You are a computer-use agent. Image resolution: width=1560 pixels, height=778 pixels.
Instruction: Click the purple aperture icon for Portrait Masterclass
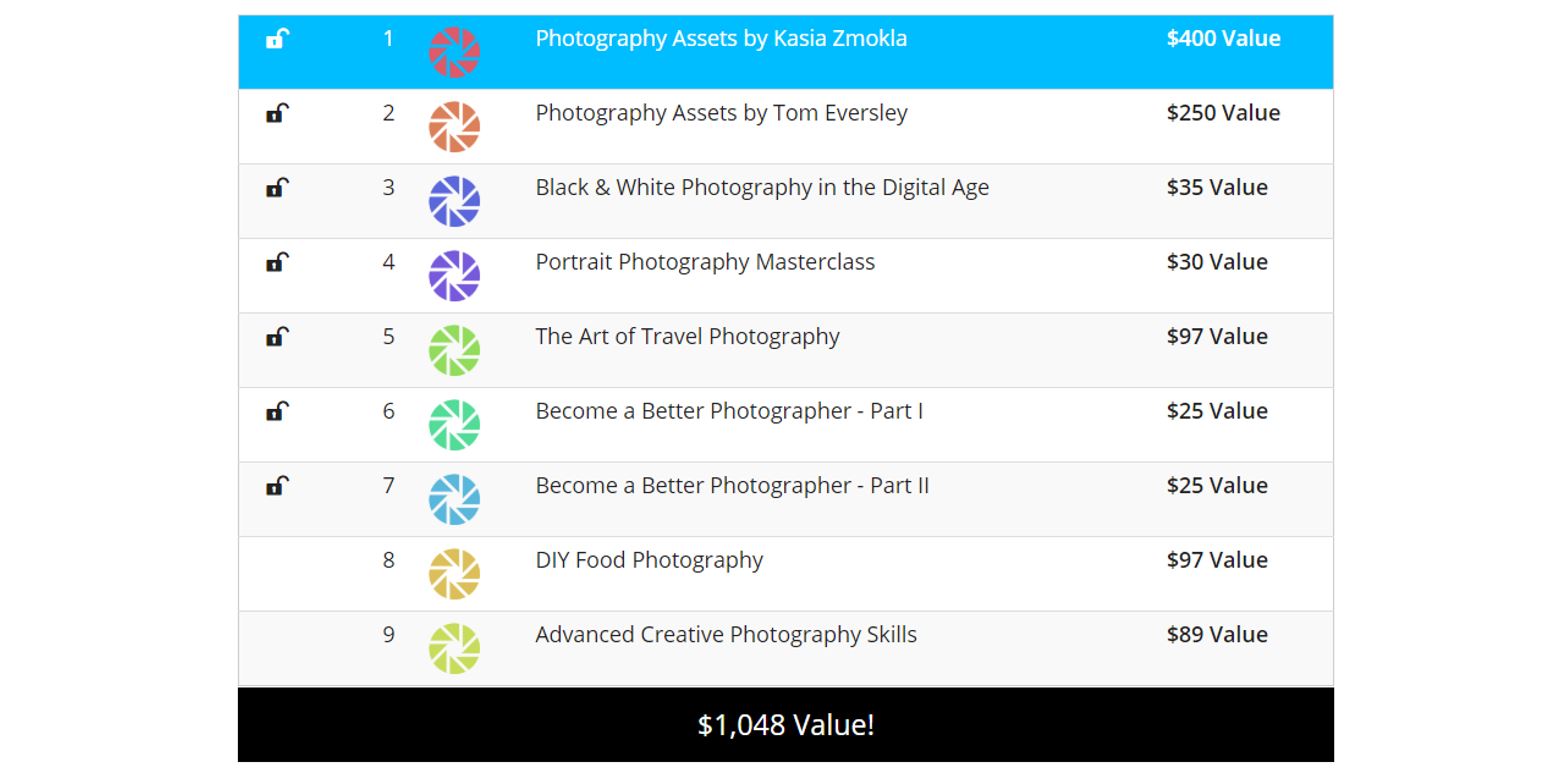(454, 276)
